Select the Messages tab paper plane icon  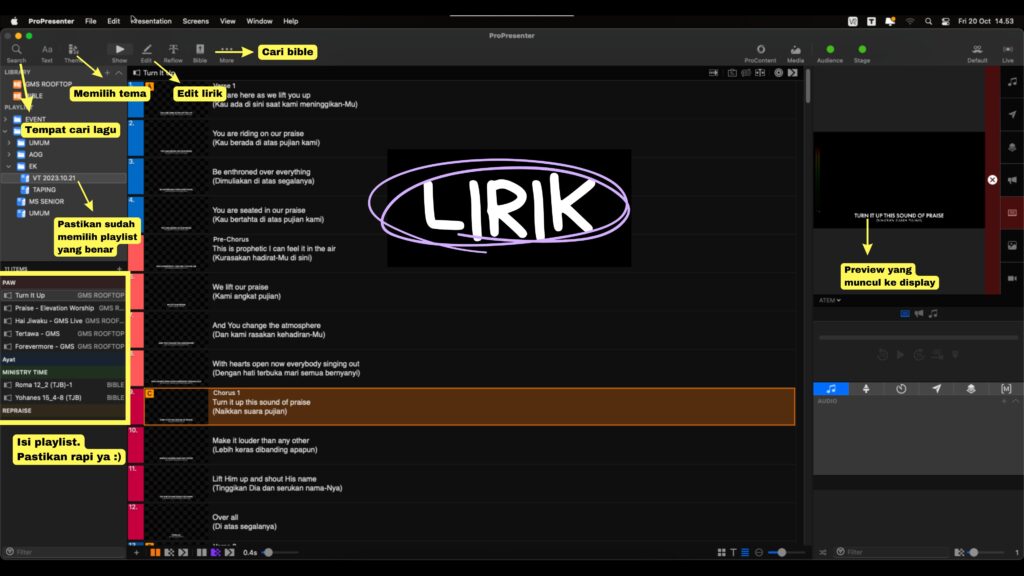click(x=936, y=389)
